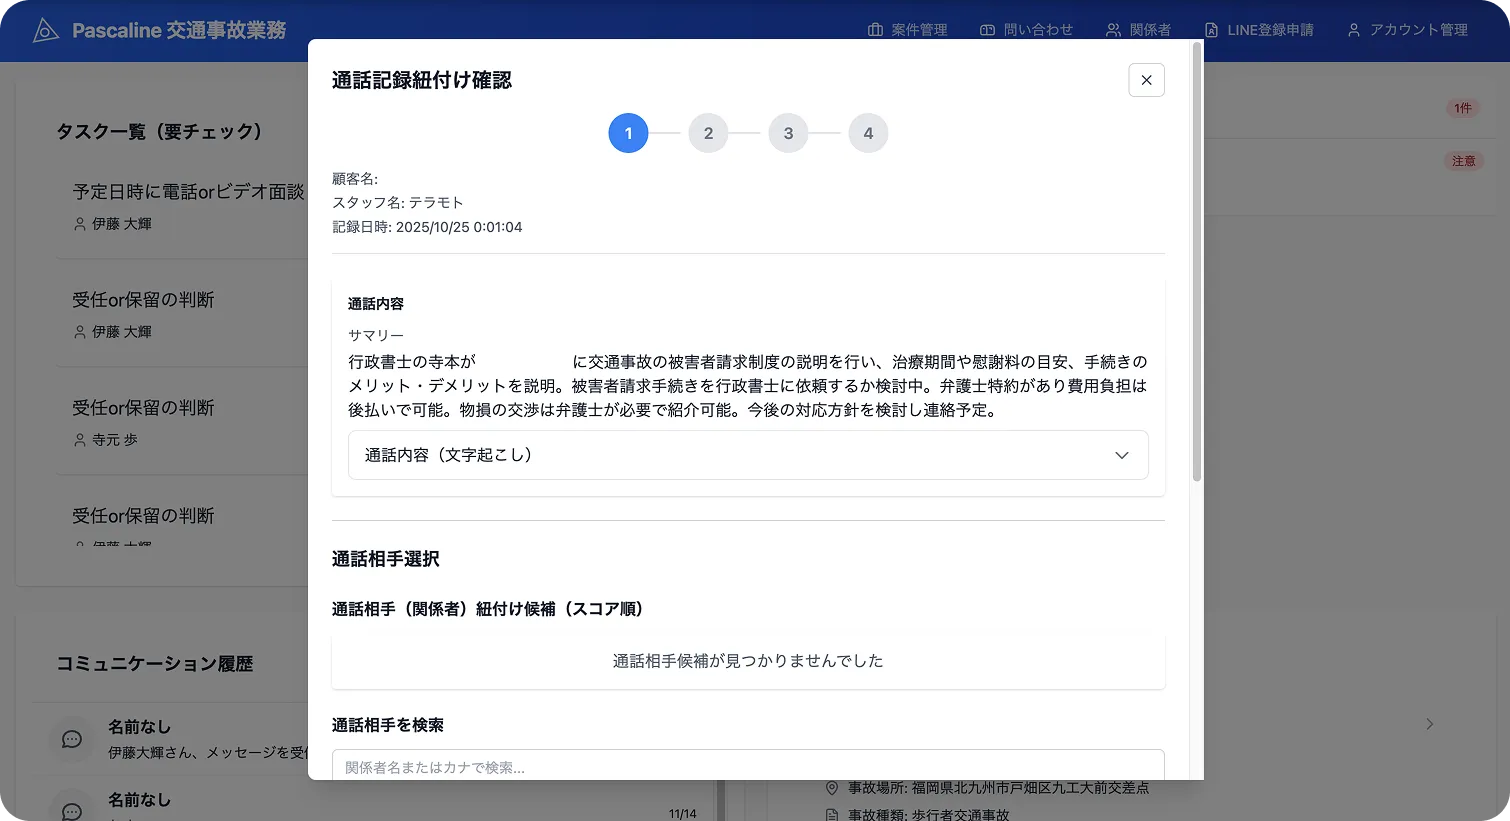Select step 2 in the wizard stepper

pos(708,132)
